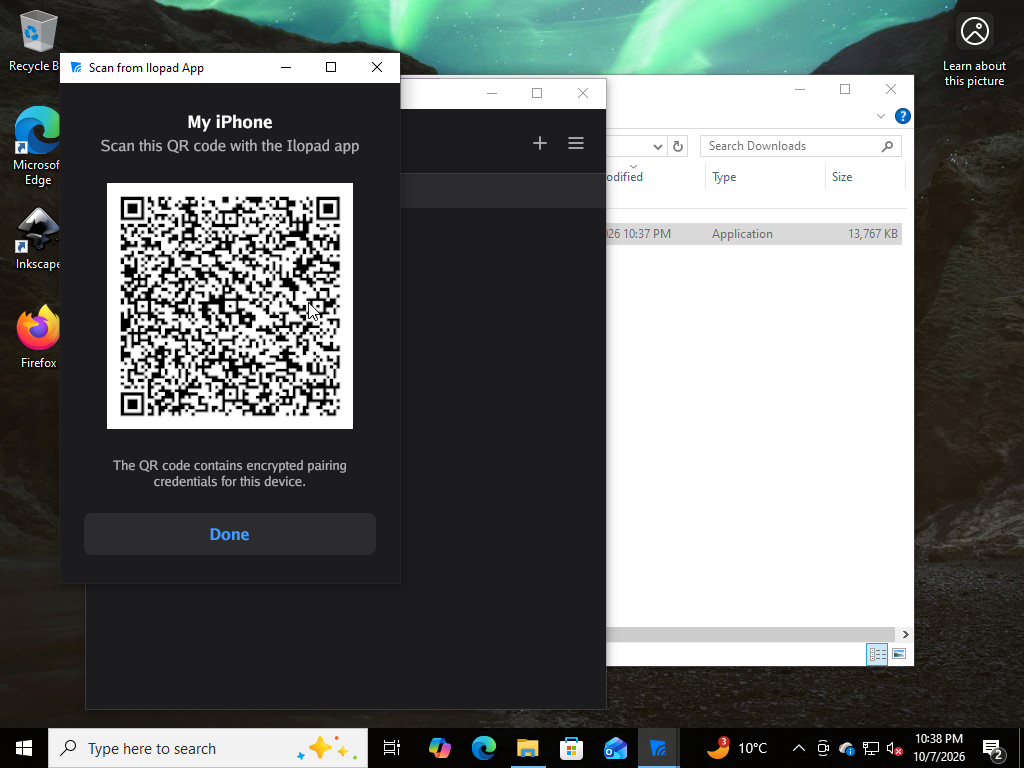Click the QR code image for My iPhone
1024x768 pixels.
tap(230, 306)
